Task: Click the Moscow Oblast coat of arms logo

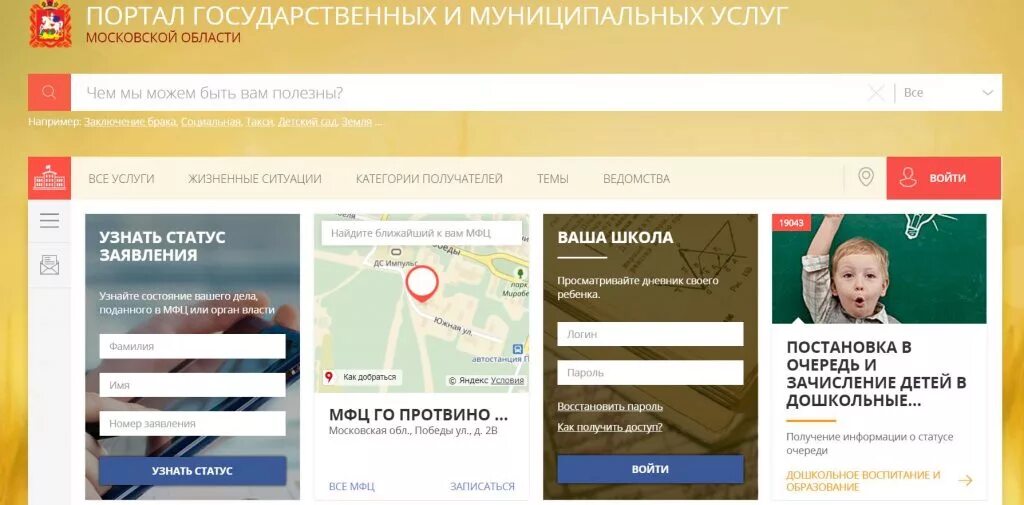Action: [x=50, y=24]
